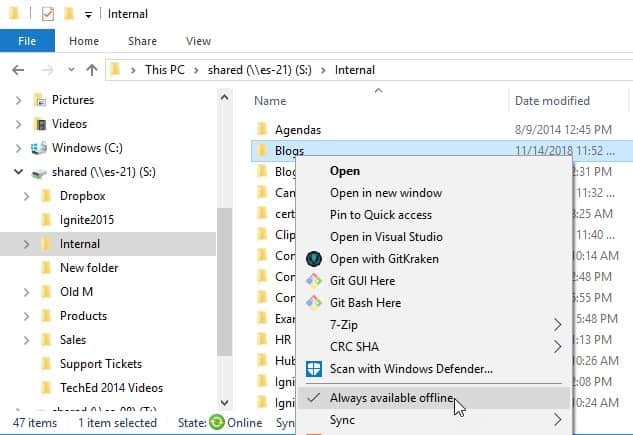Click the Windows (C:) drive icon
Image resolution: width=633 pixels, height=435 pixels.
(x=40, y=148)
